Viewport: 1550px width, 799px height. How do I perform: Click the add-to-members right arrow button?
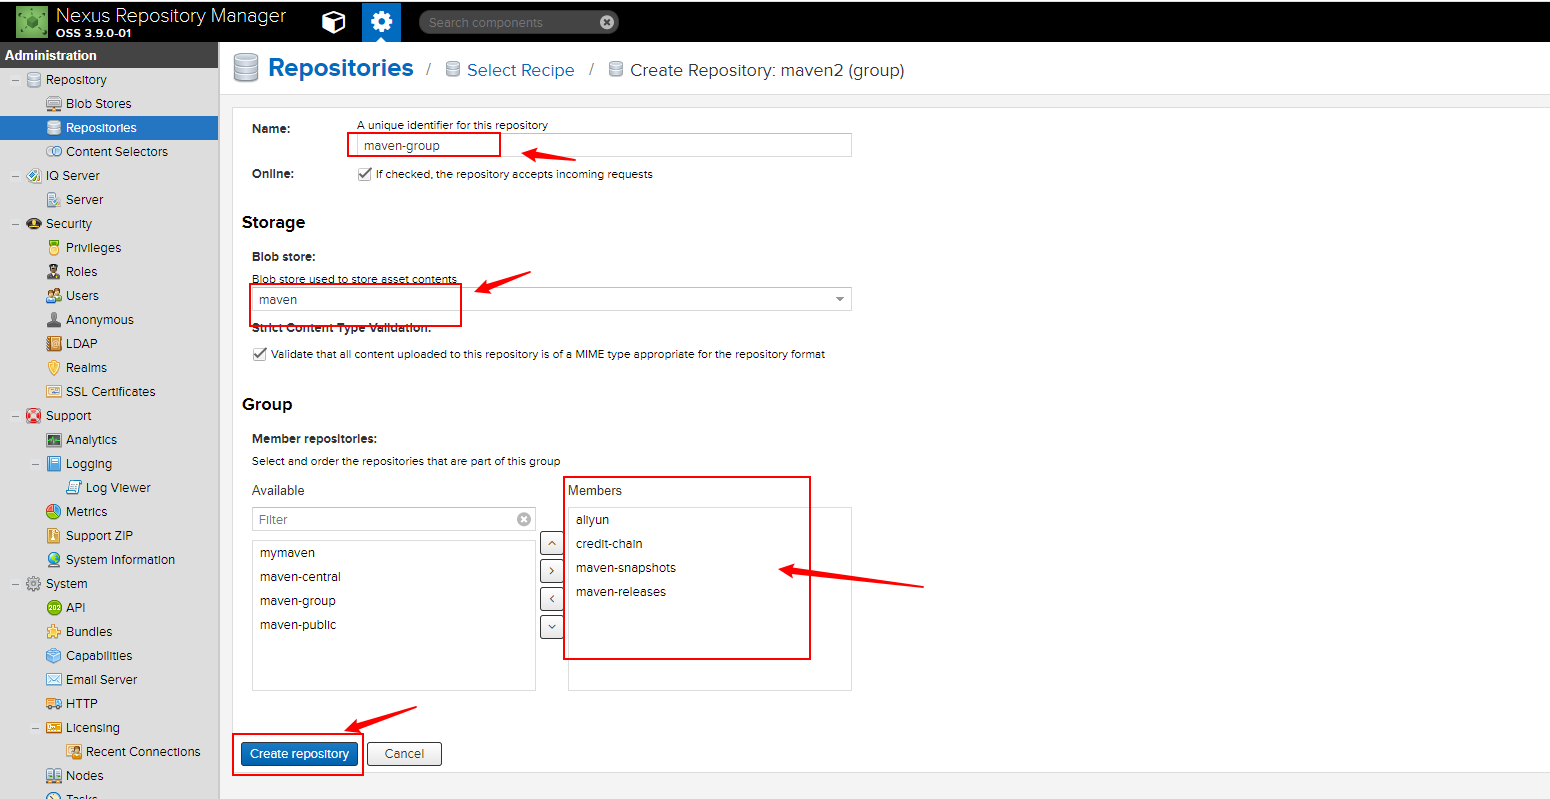(x=551, y=571)
